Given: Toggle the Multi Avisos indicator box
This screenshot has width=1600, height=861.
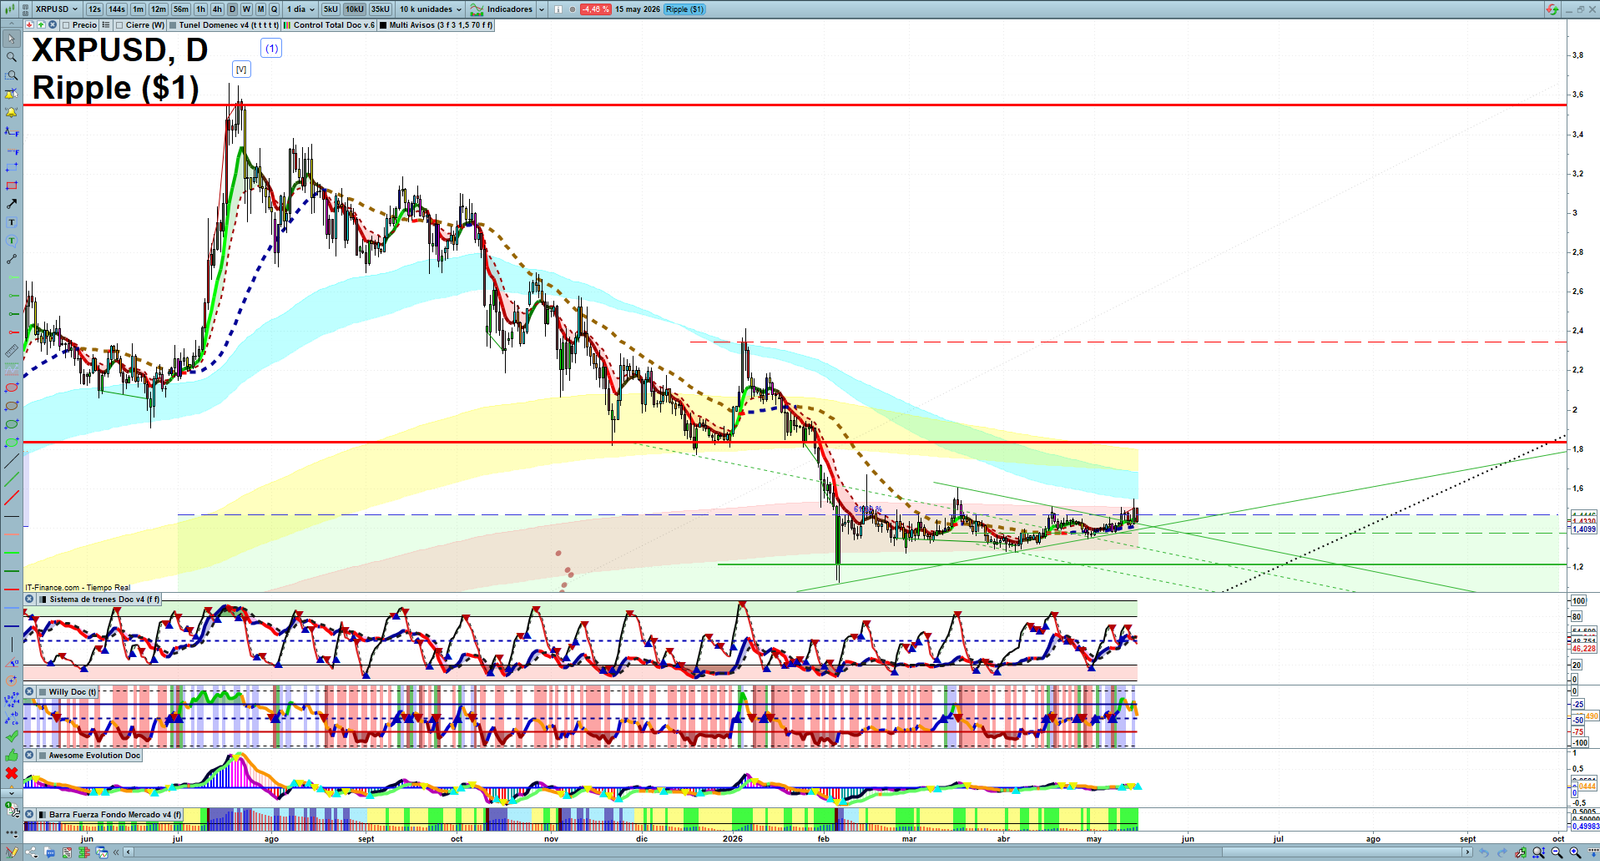Looking at the screenshot, I should 383,25.
